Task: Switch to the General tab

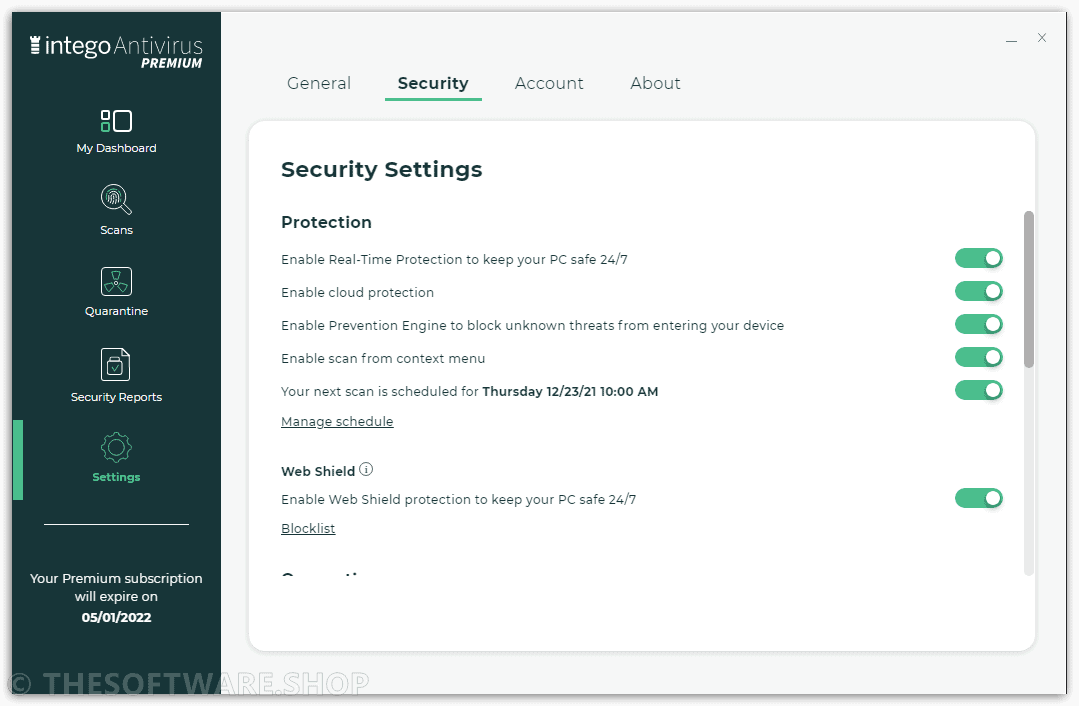Action: pos(319,83)
